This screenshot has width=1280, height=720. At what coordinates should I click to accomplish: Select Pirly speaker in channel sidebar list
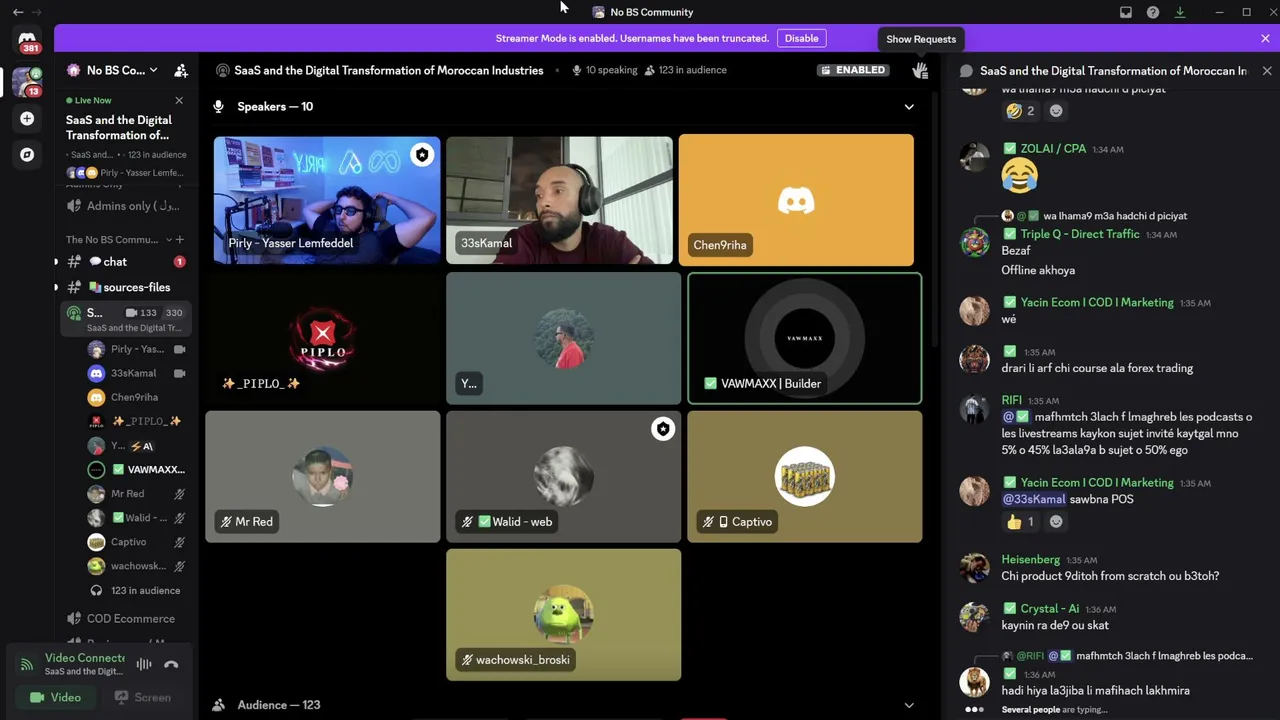[137, 349]
